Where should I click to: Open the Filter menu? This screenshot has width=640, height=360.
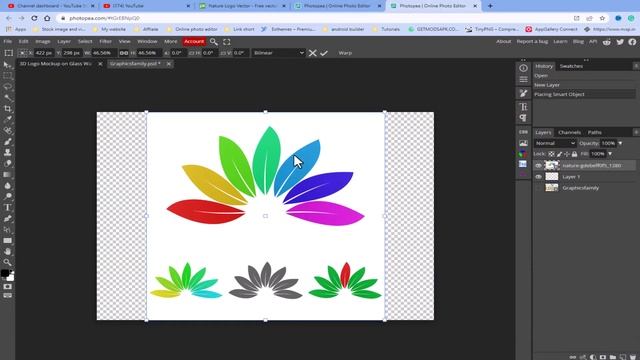point(105,42)
